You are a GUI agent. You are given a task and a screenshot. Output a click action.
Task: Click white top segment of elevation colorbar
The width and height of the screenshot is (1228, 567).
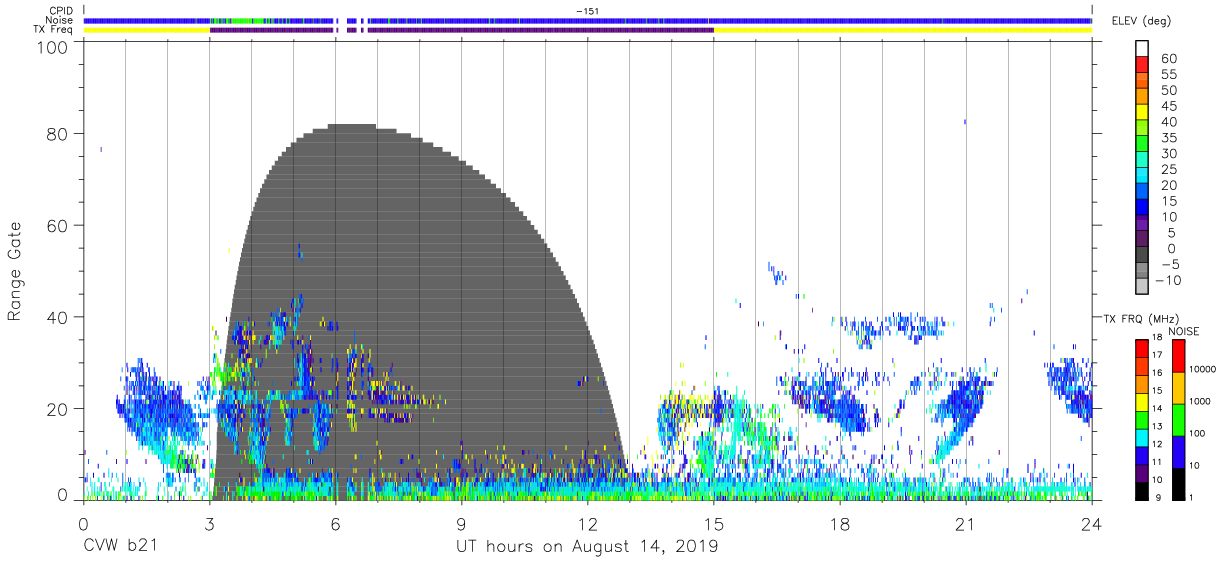(1141, 48)
